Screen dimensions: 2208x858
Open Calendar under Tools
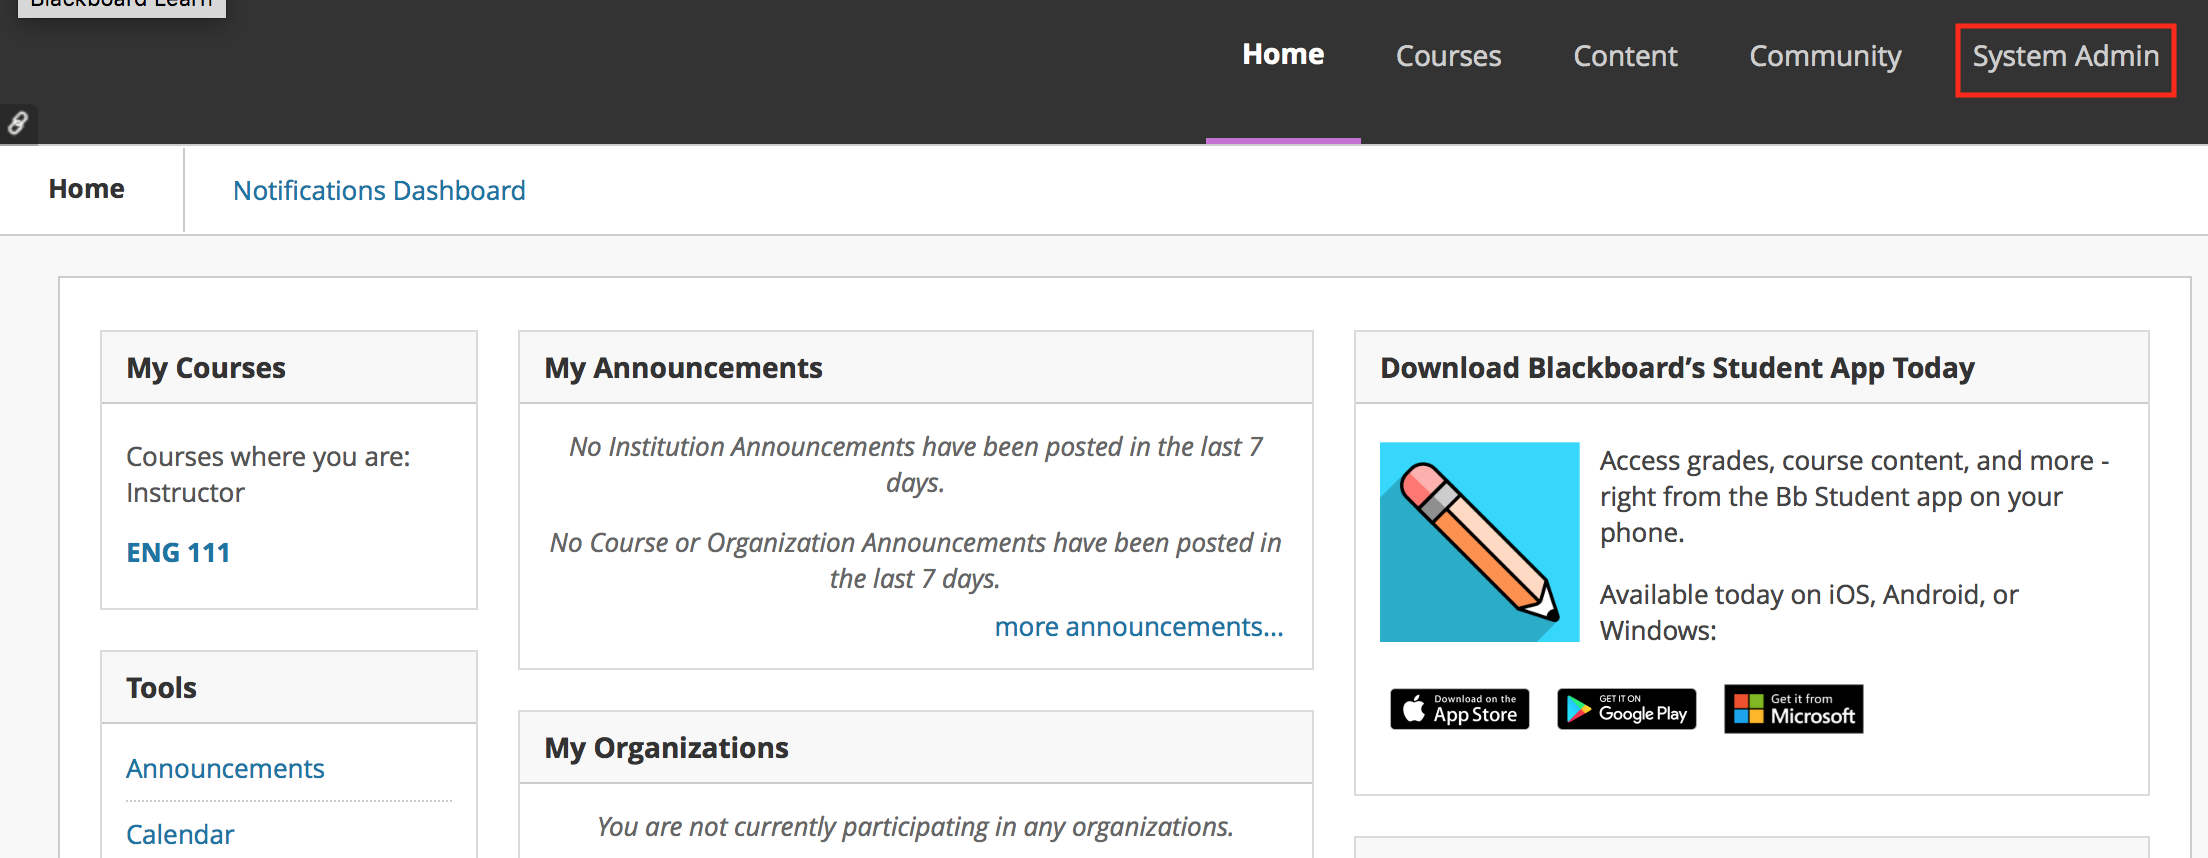click(x=180, y=835)
